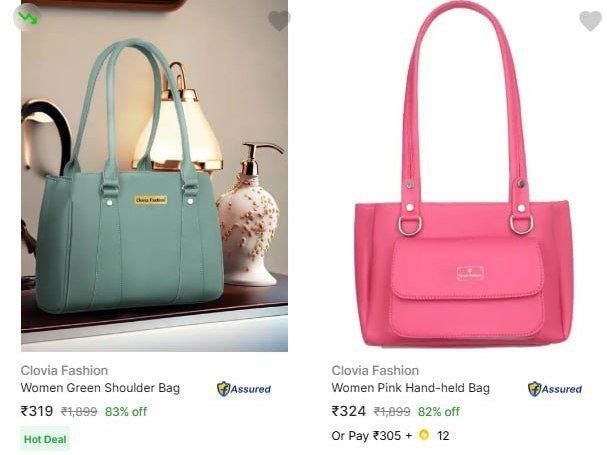This screenshot has height=455, width=607.
Task: Click Clovia Fashion brand above green bag
Action: [x=64, y=371]
